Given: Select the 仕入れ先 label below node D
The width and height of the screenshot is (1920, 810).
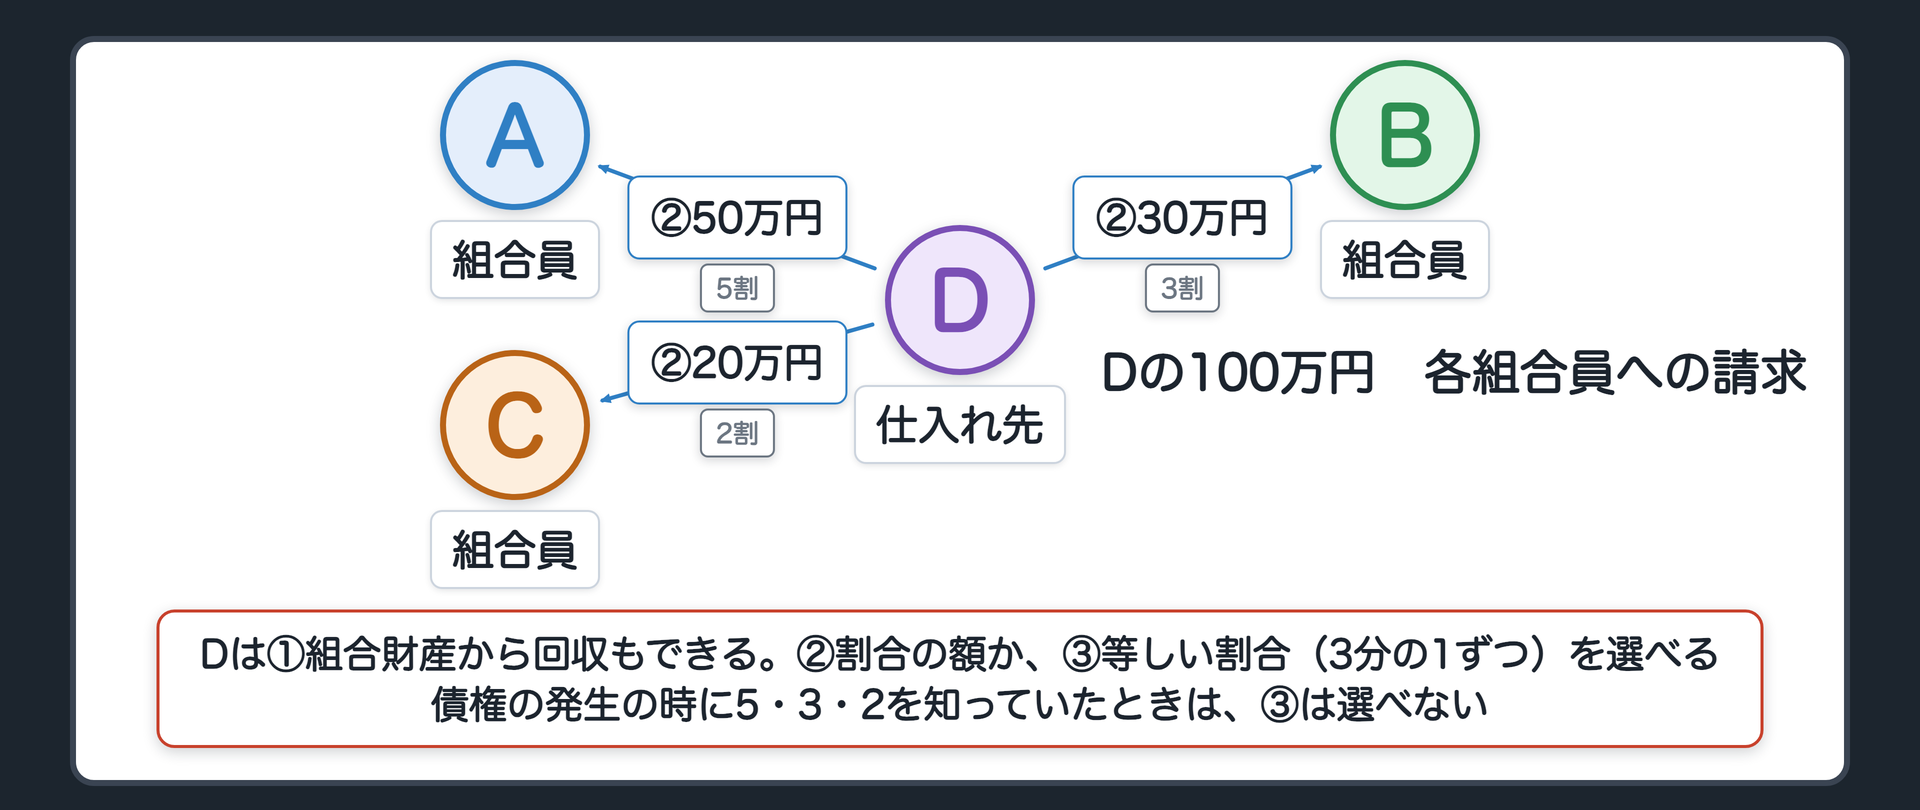Looking at the screenshot, I should [x=960, y=425].
